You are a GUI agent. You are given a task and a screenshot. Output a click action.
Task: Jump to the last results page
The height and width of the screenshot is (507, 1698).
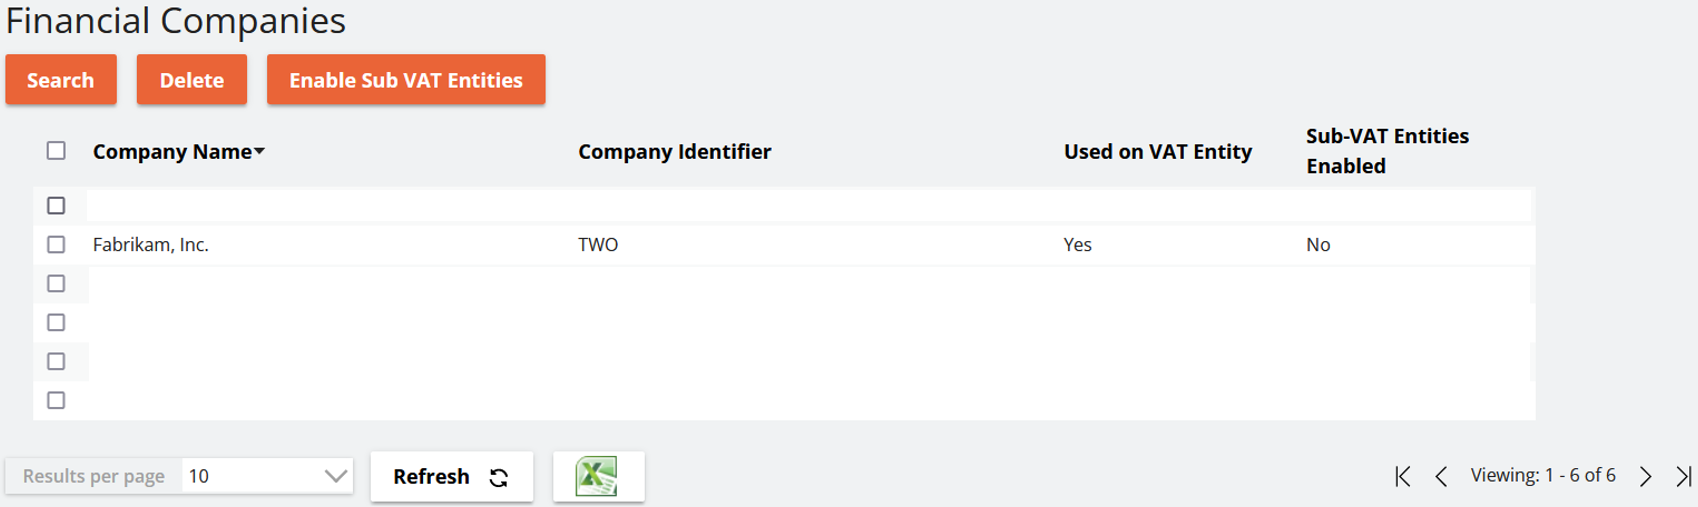(x=1684, y=476)
